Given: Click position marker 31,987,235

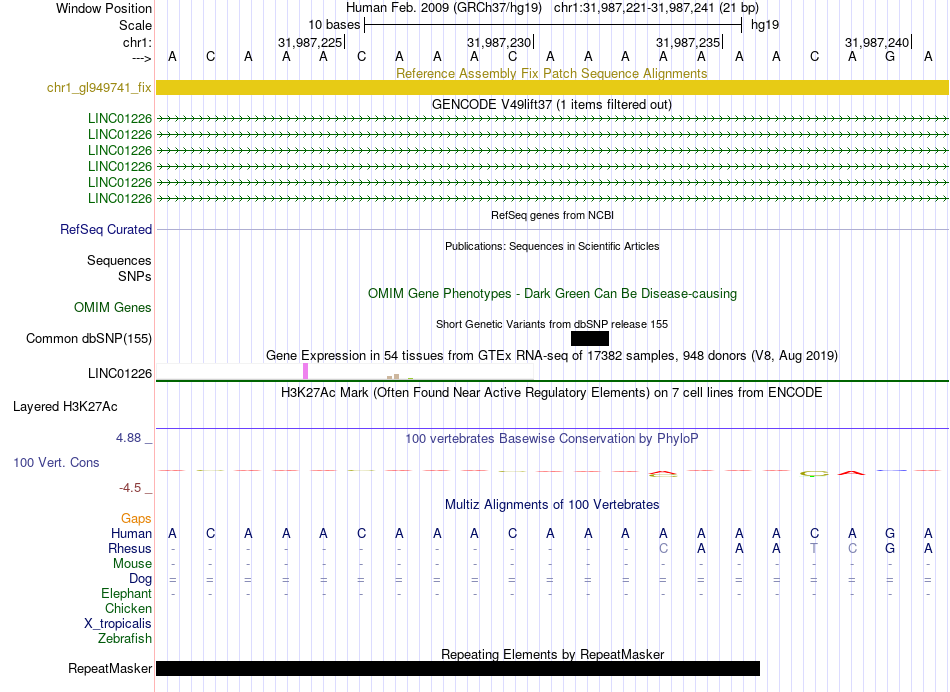Looking at the screenshot, I should 688,42.
